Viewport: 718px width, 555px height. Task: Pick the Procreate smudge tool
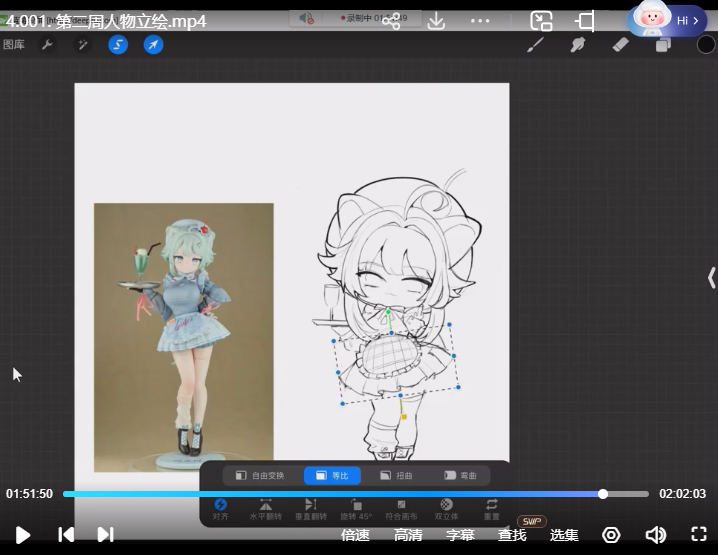coord(578,45)
